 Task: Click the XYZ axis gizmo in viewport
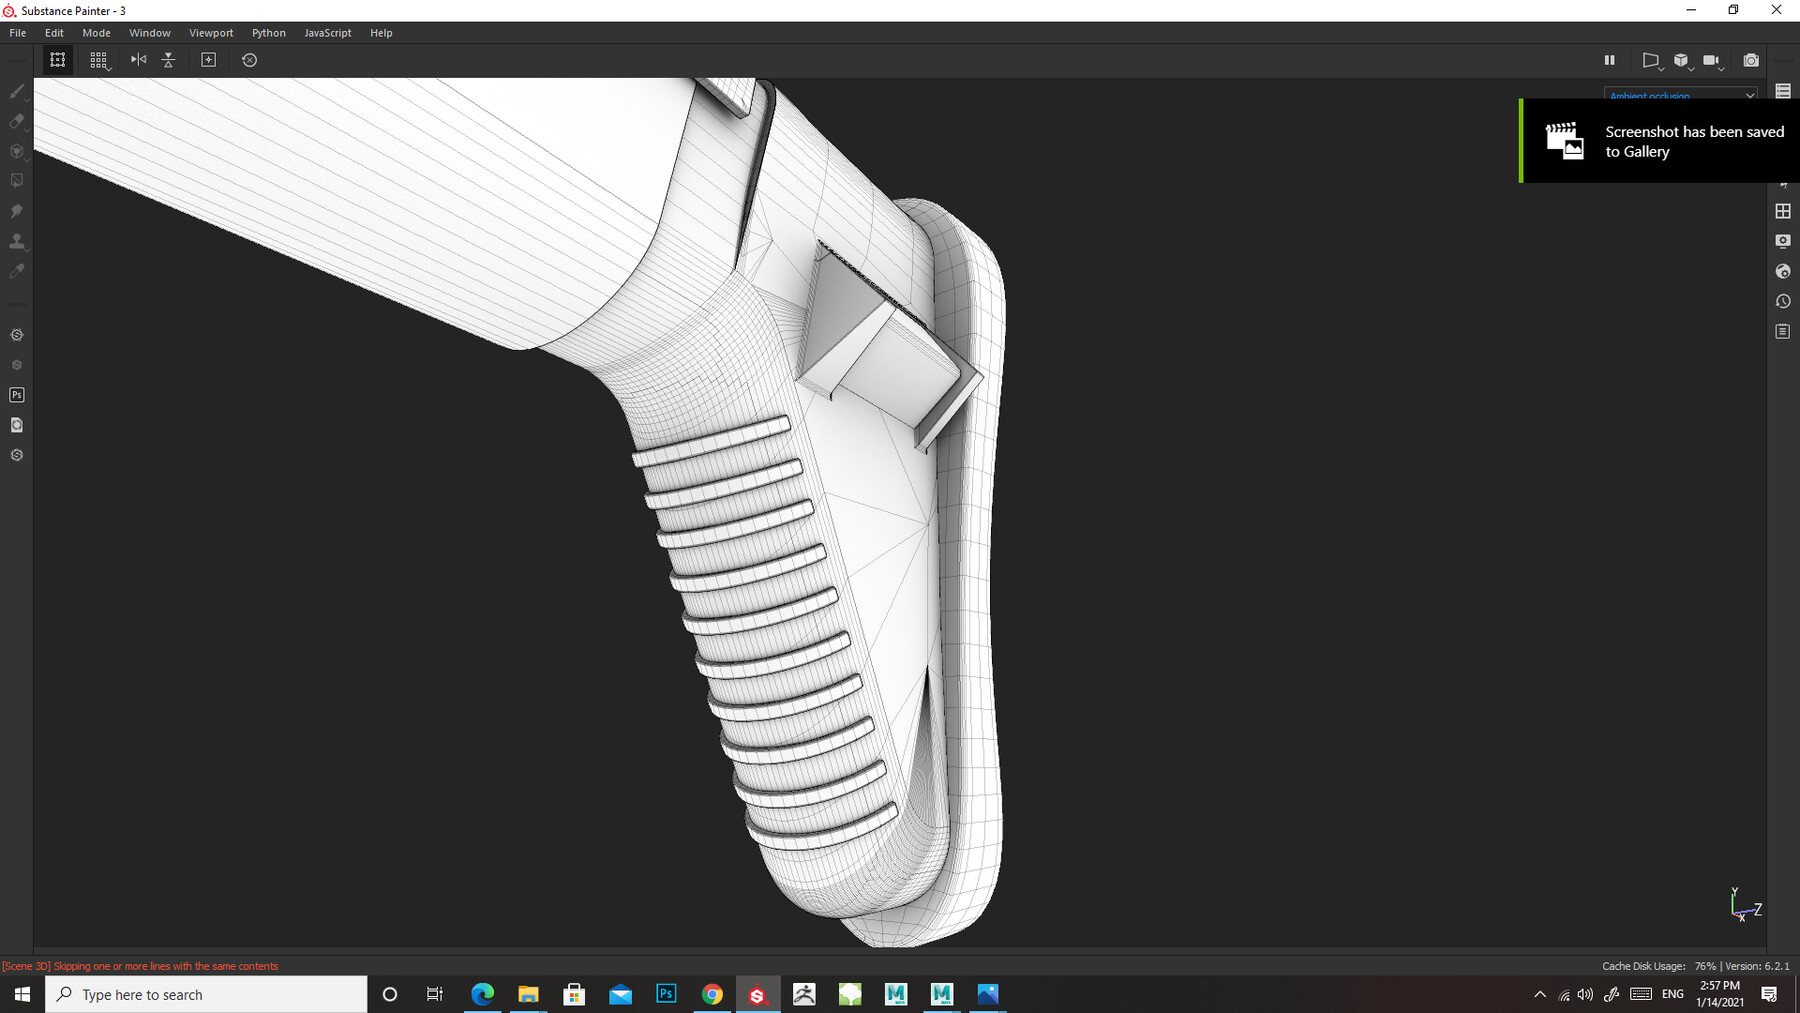1745,905
